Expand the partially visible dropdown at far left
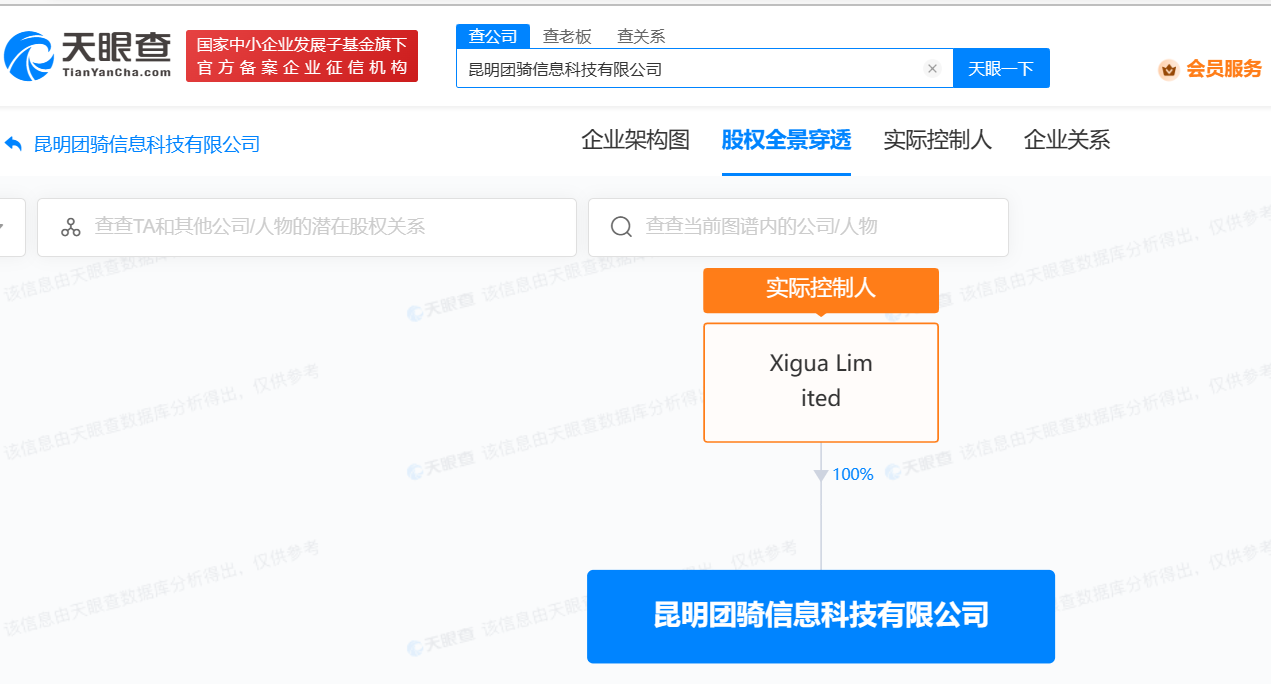Screen dimensions: 1271x684 (x=6, y=227)
